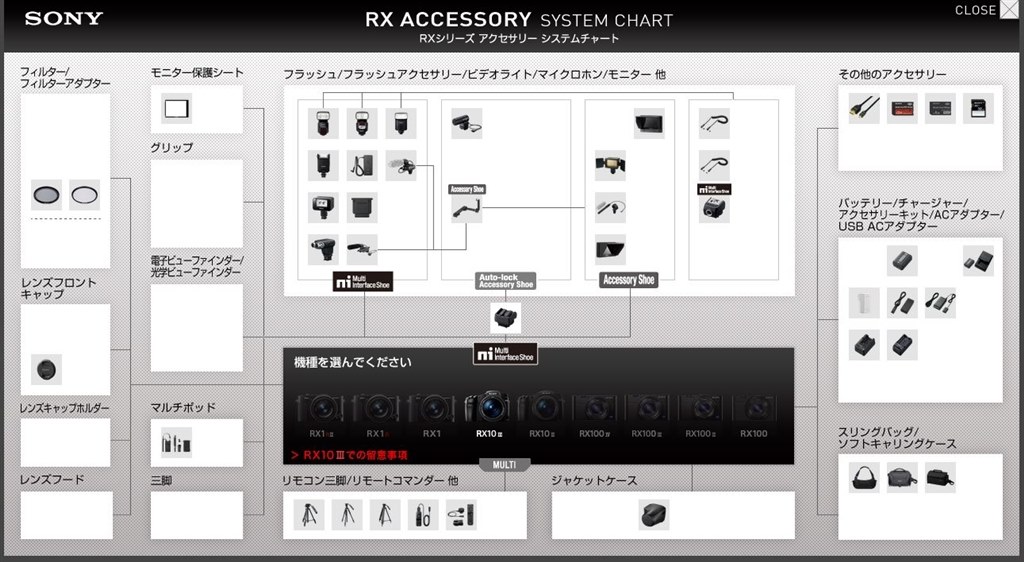Open the clear protector filter icon
1024x562 pixels.
(x=85, y=195)
